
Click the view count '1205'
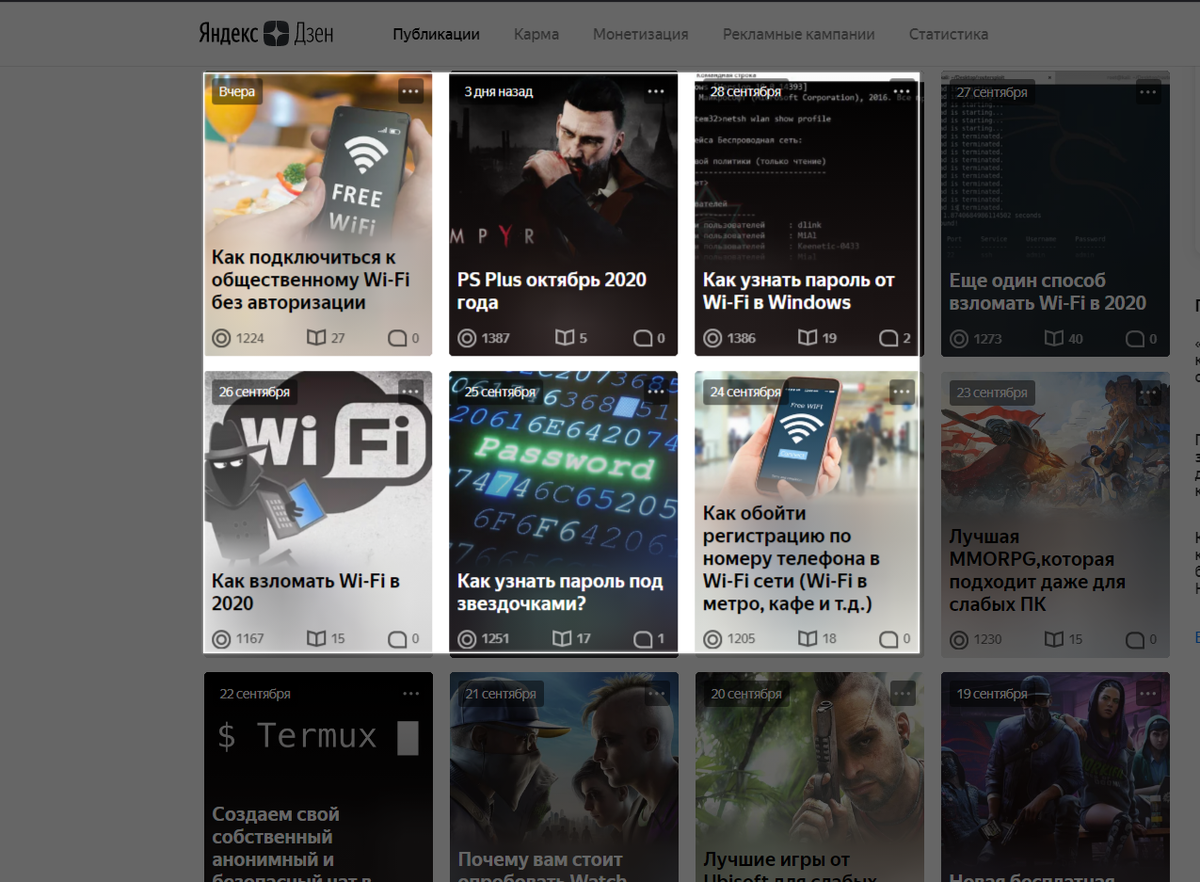tap(741, 638)
